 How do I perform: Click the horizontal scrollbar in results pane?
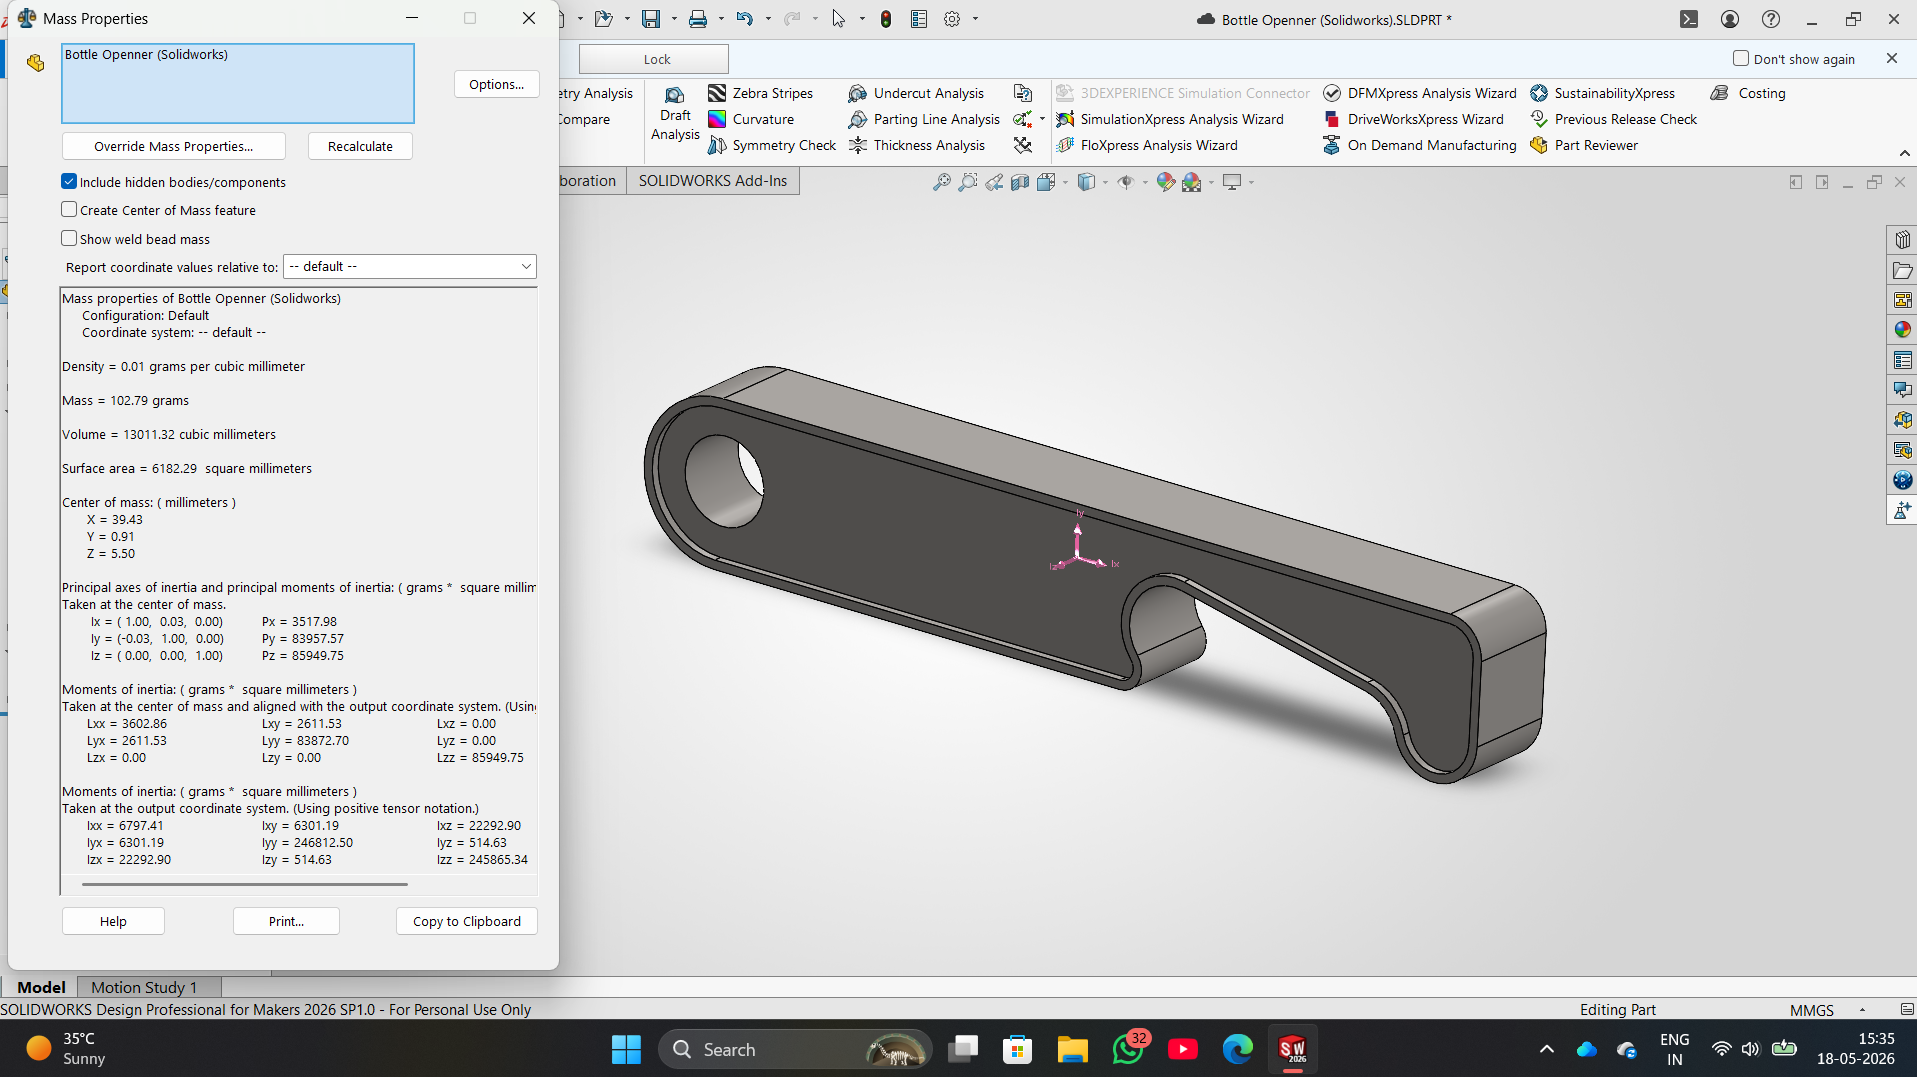(x=245, y=885)
